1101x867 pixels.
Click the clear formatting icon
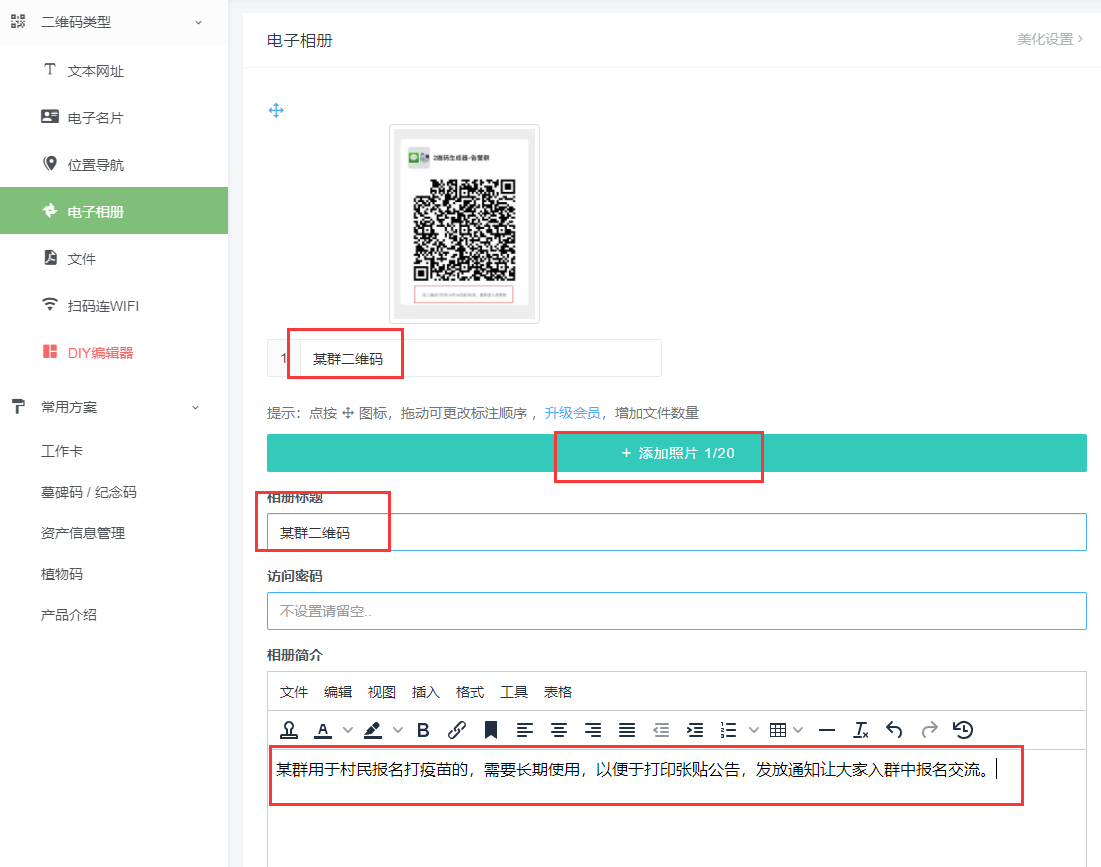861,730
